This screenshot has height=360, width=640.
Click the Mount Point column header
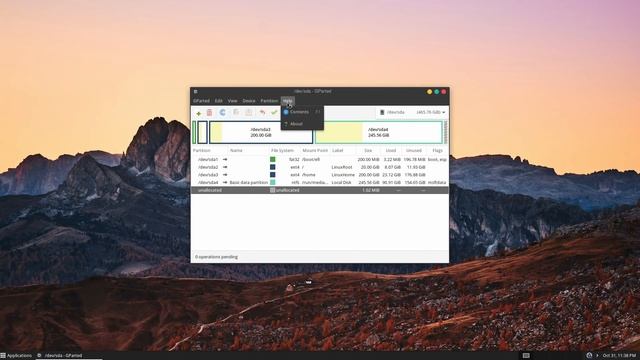tap(315, 151)
